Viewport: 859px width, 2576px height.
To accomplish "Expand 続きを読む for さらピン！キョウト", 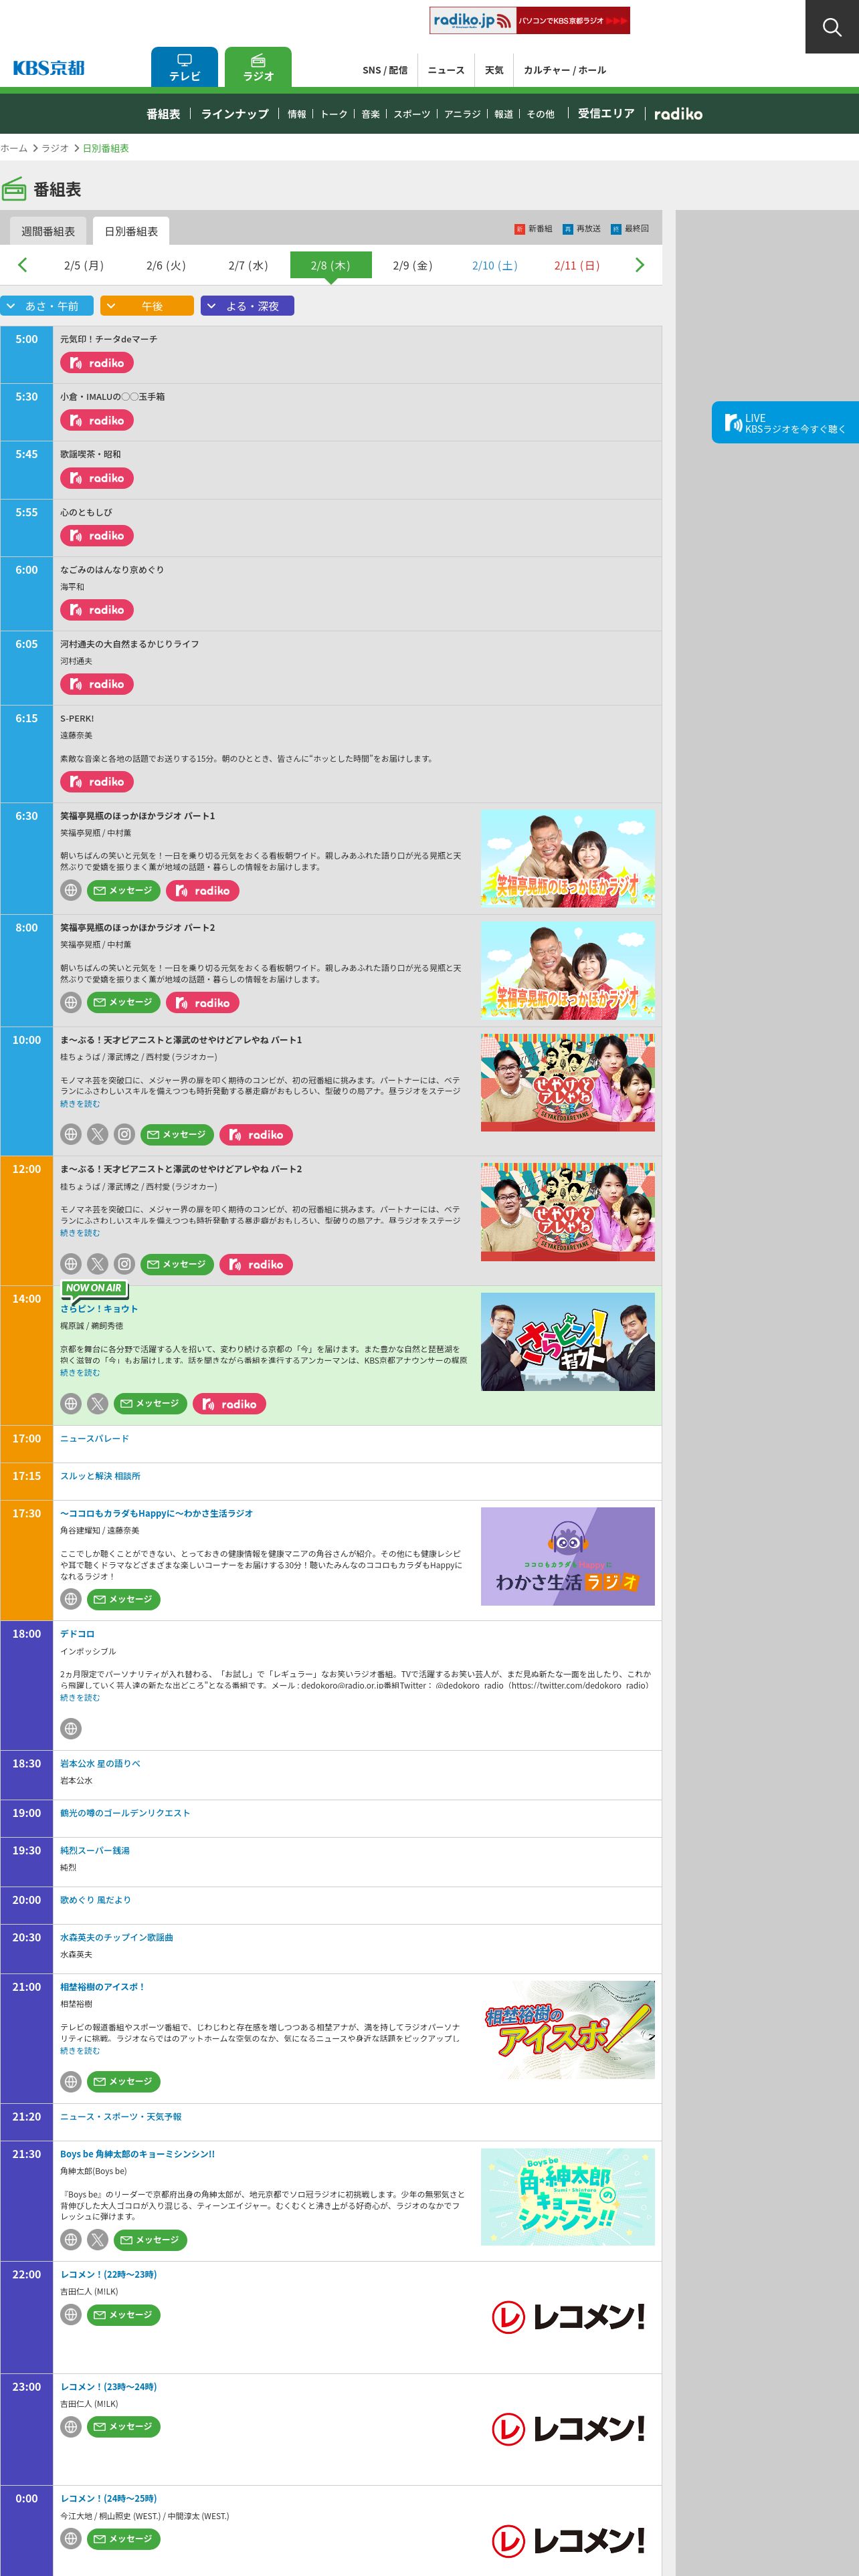I will coord(80,1373).
